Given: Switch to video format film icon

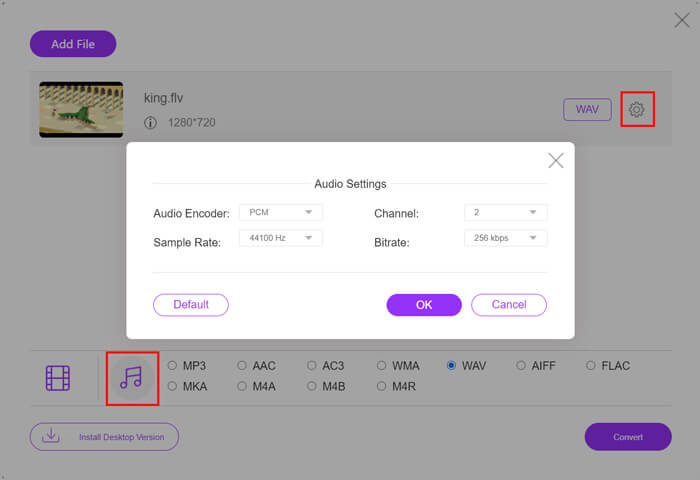Looking at the screenshot, I should [58, 378].
